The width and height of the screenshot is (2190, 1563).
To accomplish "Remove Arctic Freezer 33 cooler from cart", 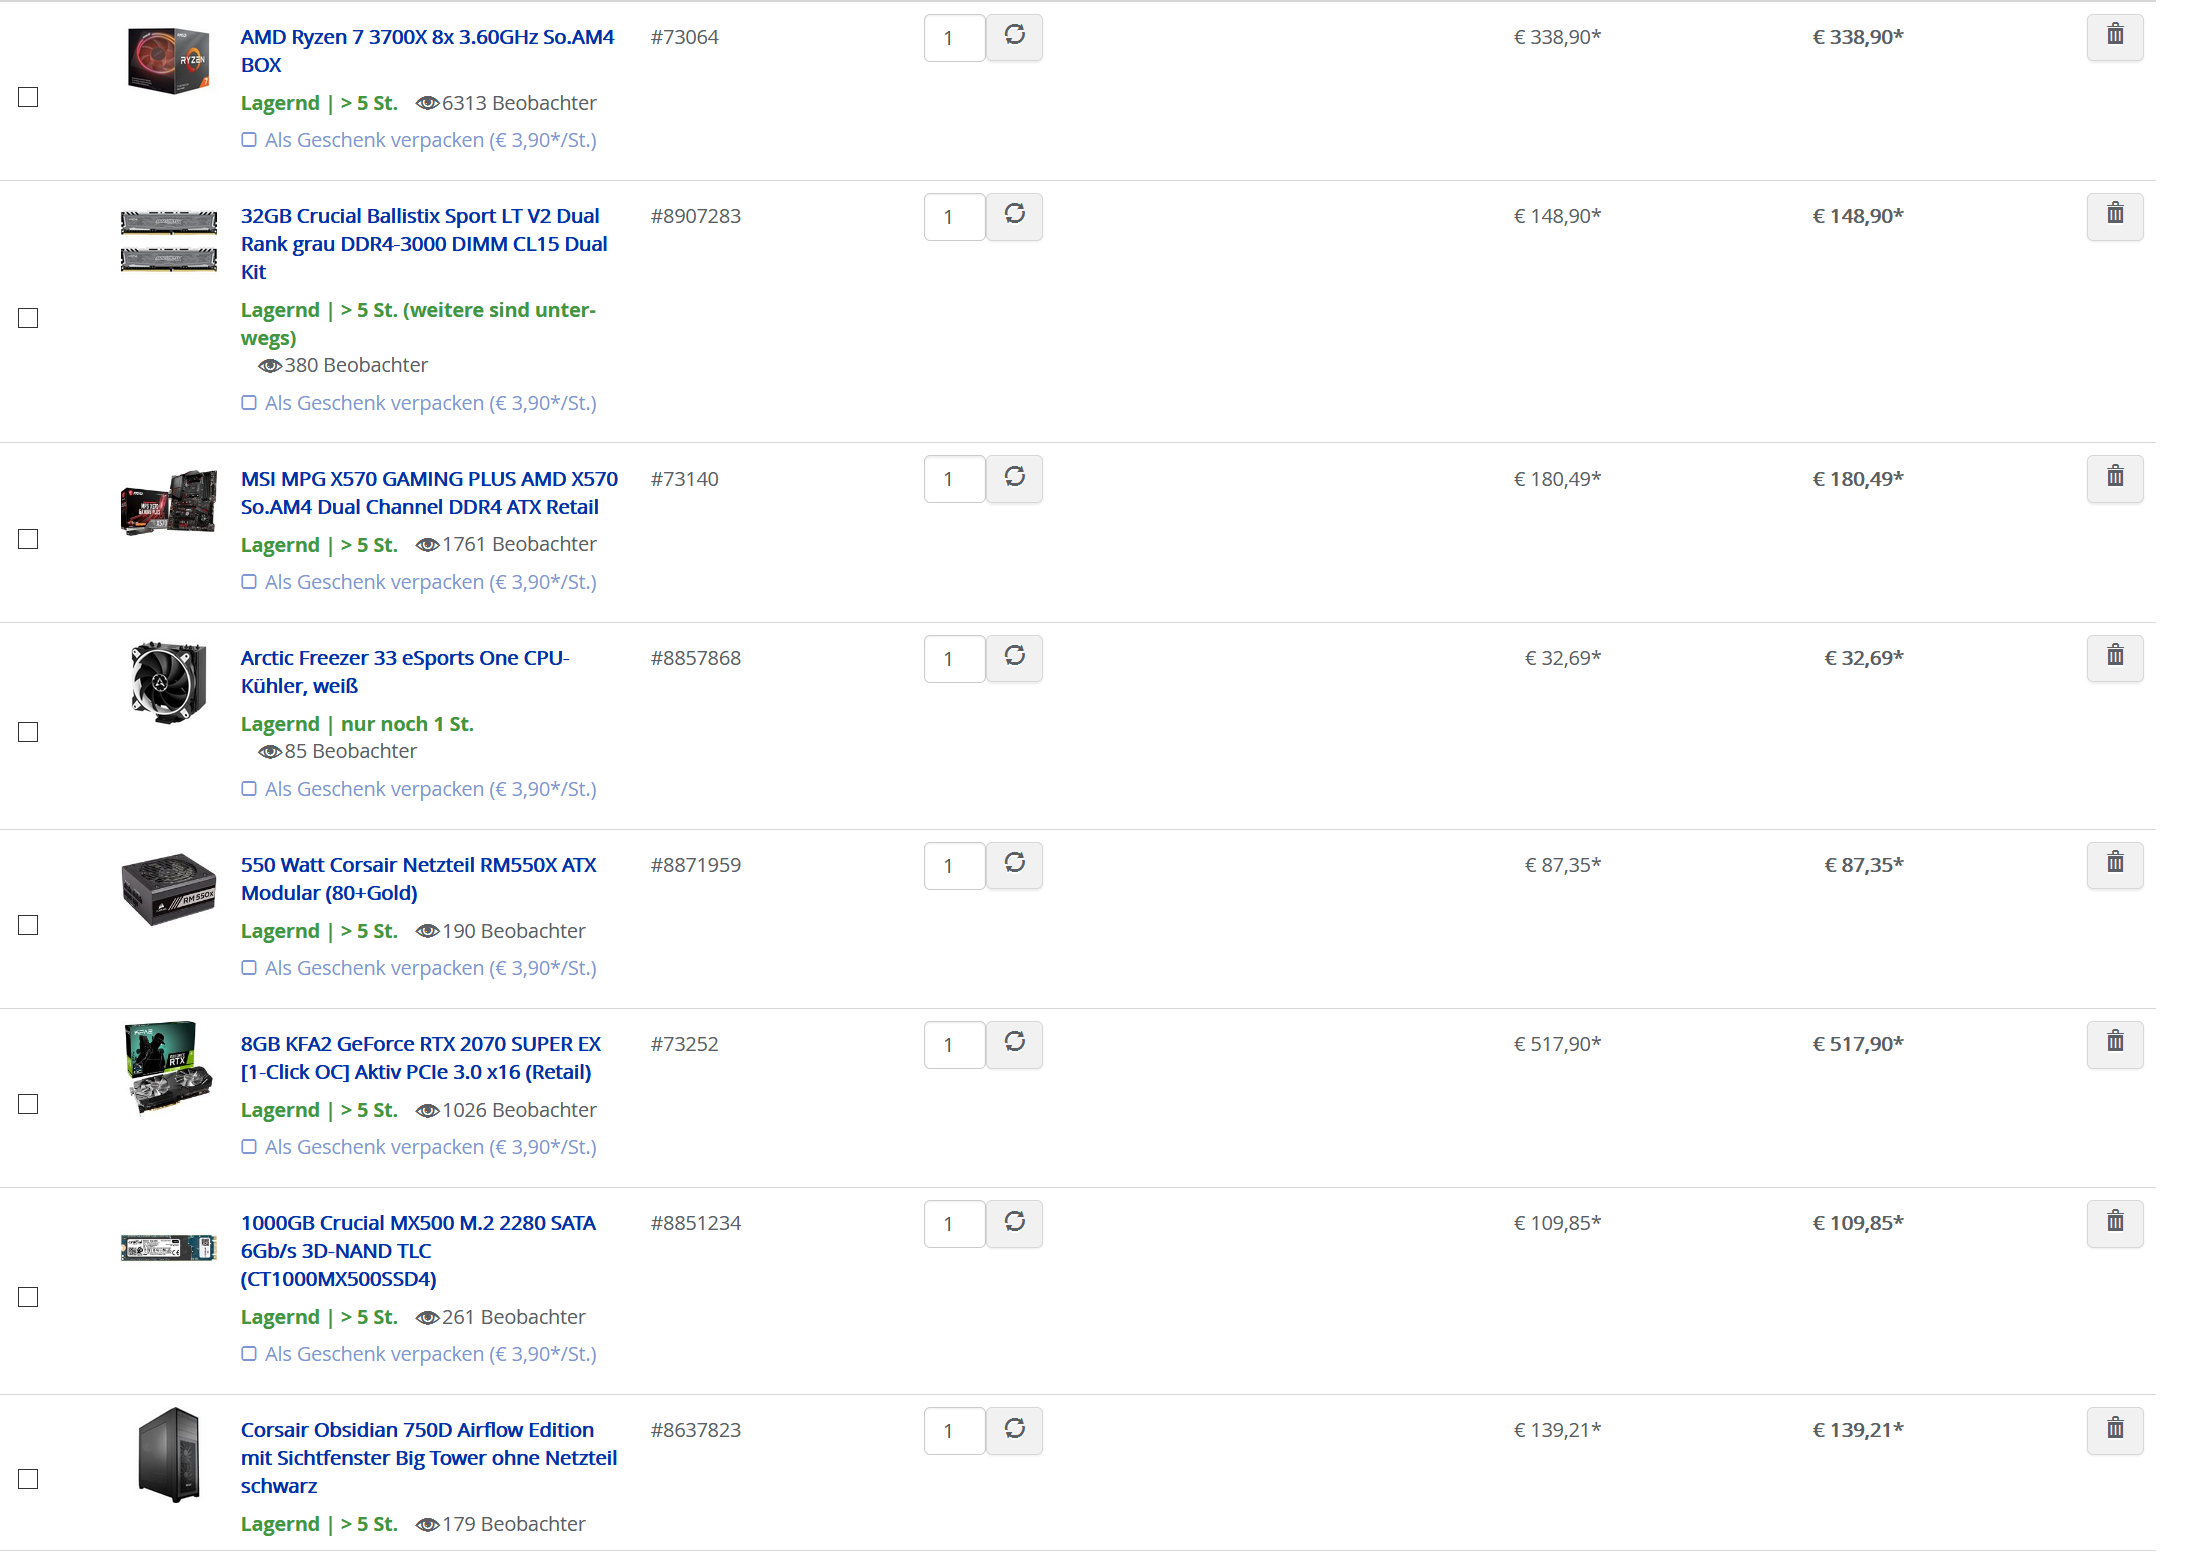I will (2115, 658).
